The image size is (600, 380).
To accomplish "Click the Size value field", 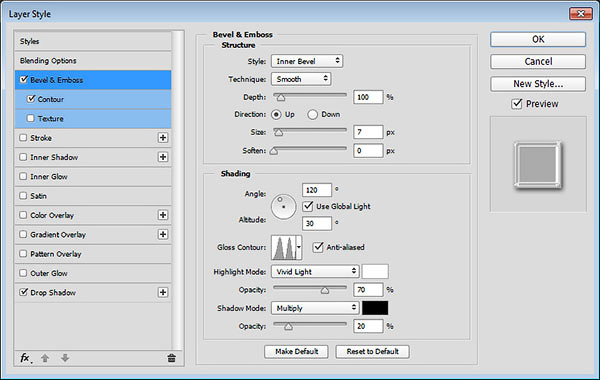I will tap(368, 132).
